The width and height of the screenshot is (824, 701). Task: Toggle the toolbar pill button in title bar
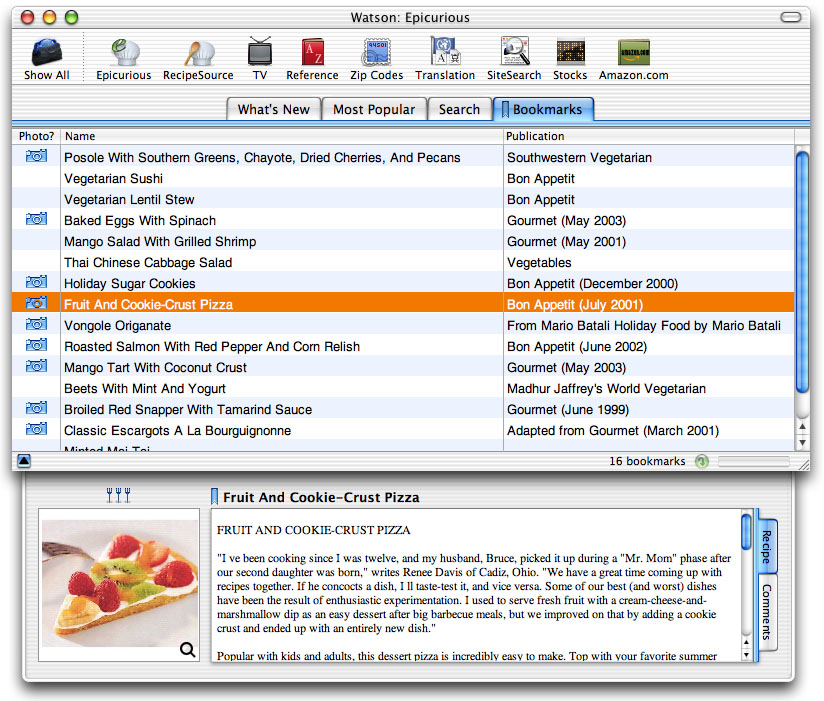coord(791,17)
